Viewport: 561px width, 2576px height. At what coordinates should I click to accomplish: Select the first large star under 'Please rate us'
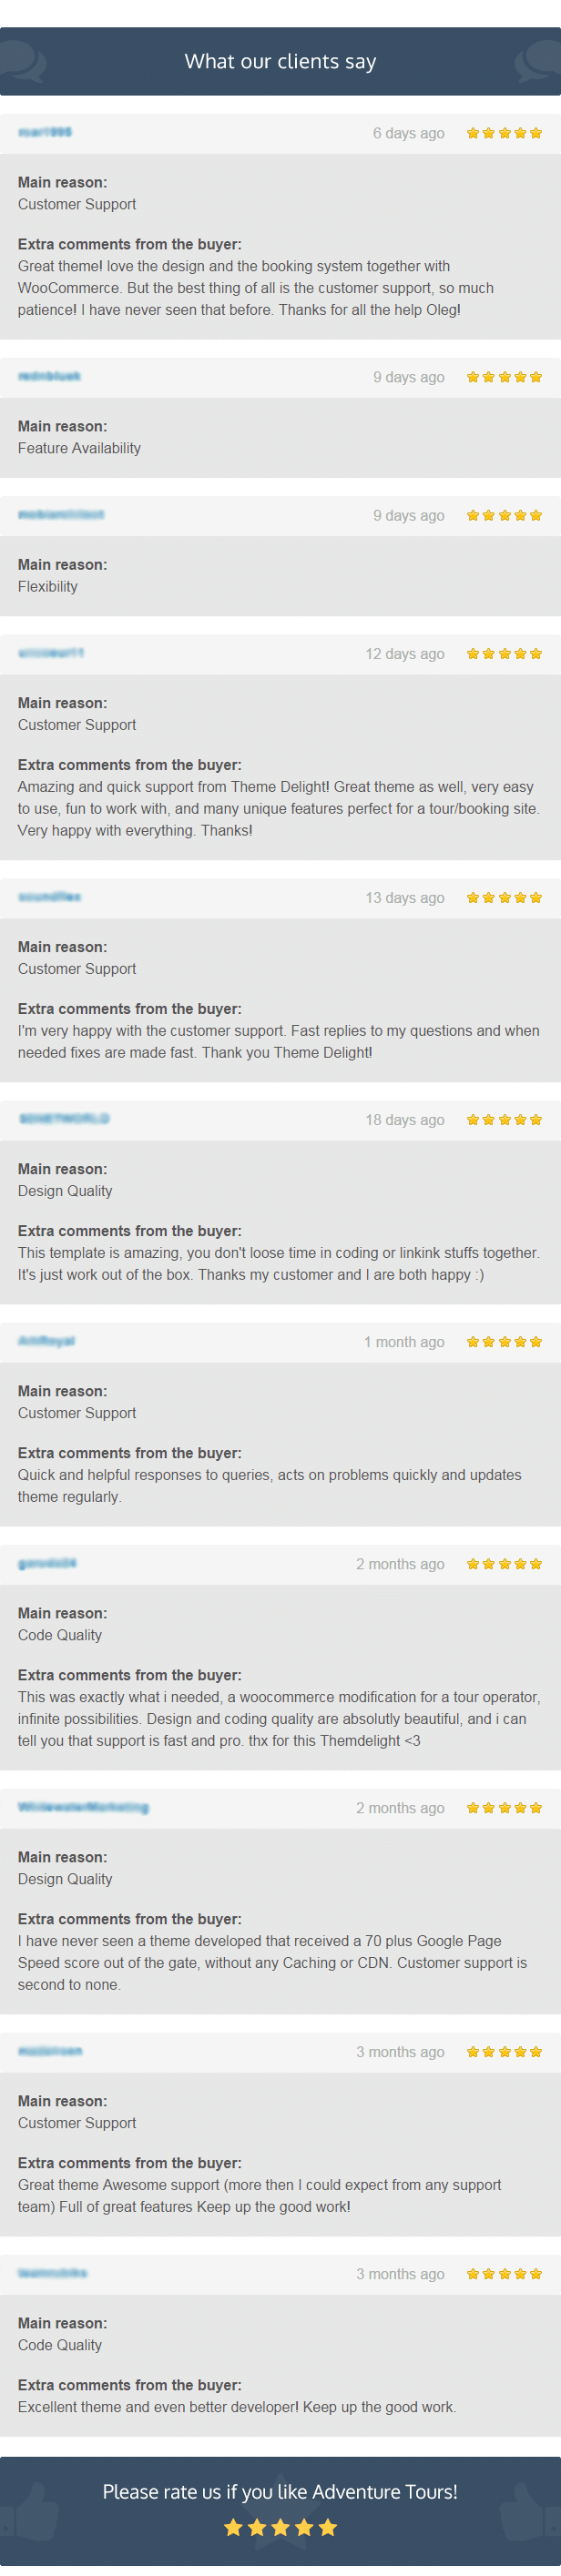(233, 2527)
